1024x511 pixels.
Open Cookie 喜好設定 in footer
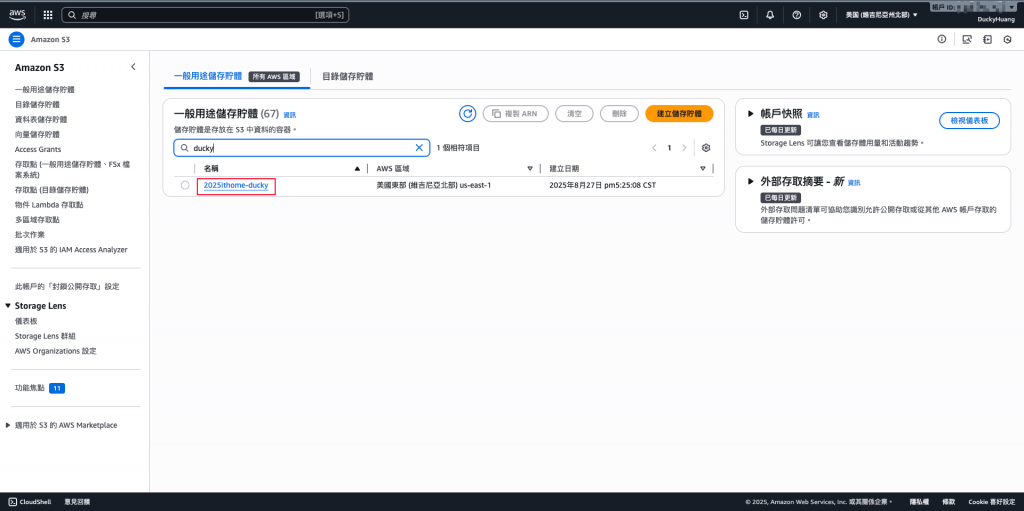tap(991, 502)
